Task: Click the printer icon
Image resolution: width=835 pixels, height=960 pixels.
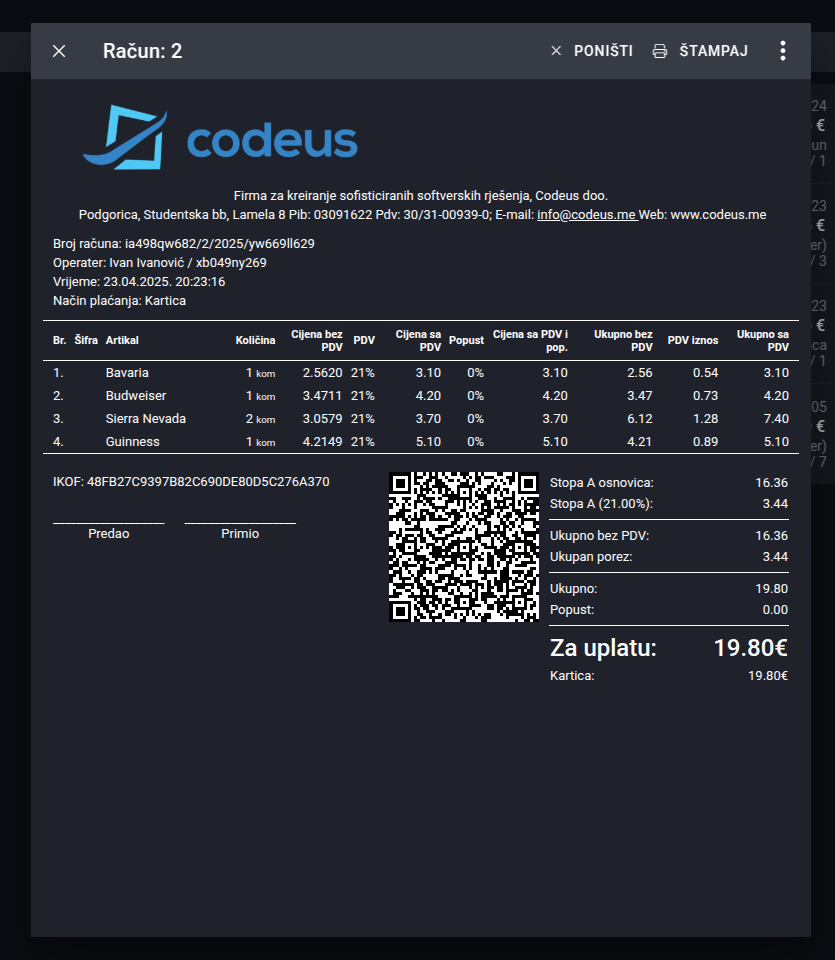Action: point(659,51)
